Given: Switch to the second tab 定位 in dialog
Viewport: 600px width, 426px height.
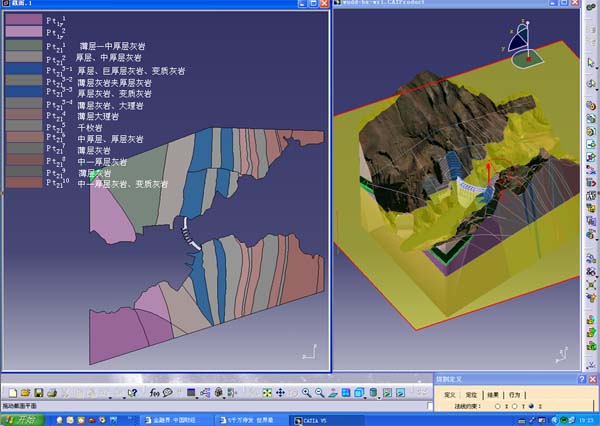Looking at the screenshot, I should (471, 395).
